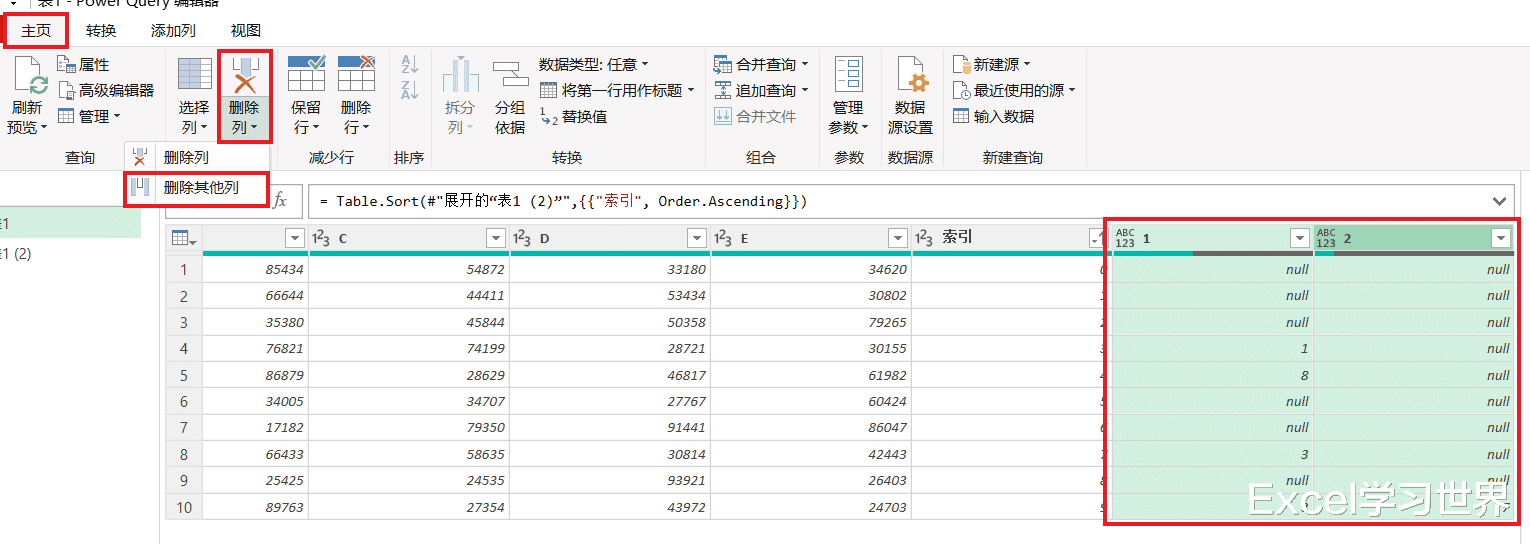
Task: Click the column E data type icon
Action: (724, 238)
